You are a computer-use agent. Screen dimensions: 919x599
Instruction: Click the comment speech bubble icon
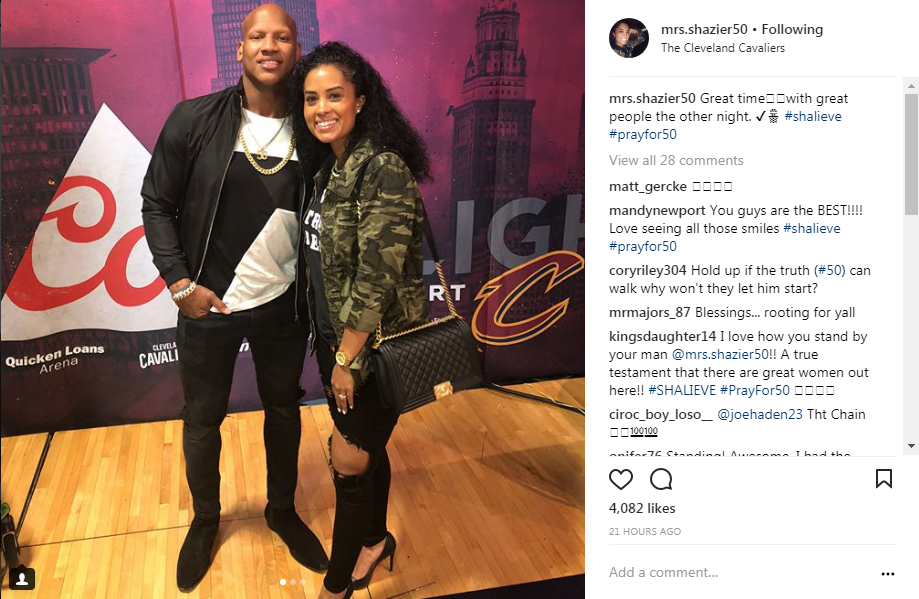point(661,479)
